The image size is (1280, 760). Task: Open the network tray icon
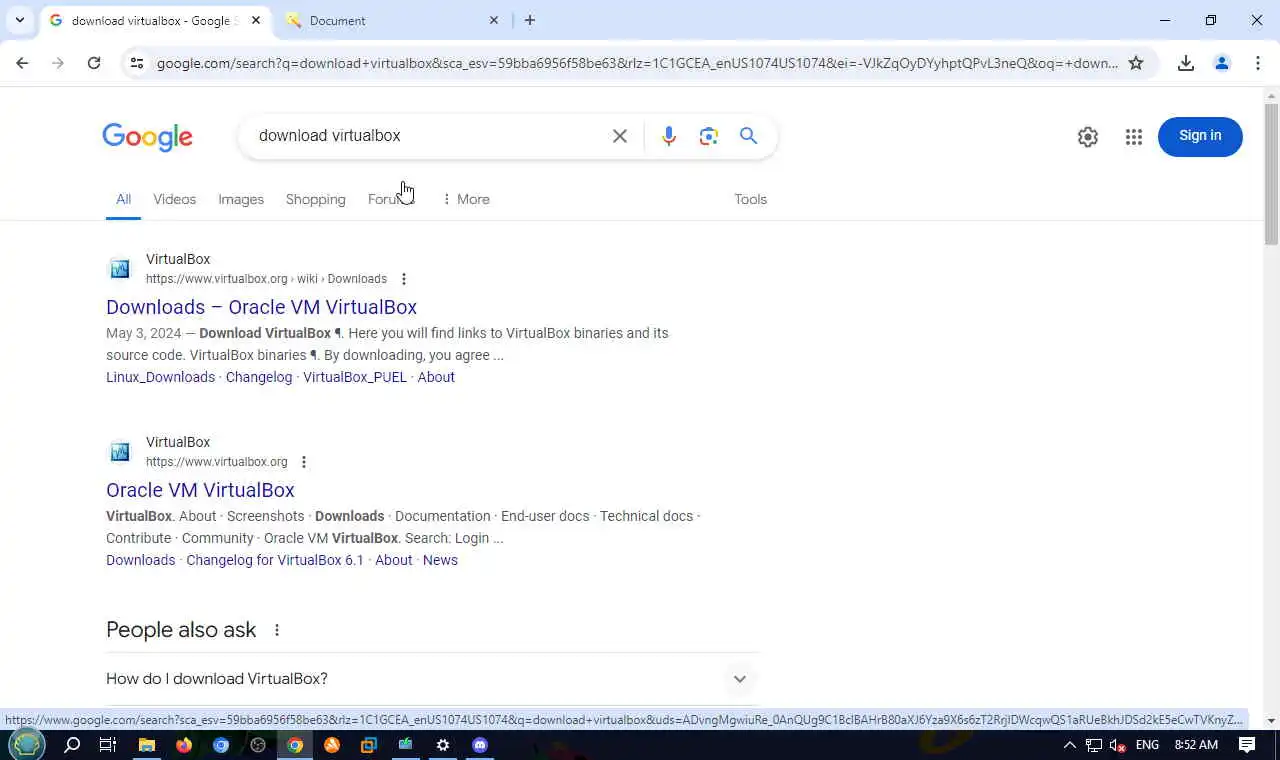pos(1094,745)
